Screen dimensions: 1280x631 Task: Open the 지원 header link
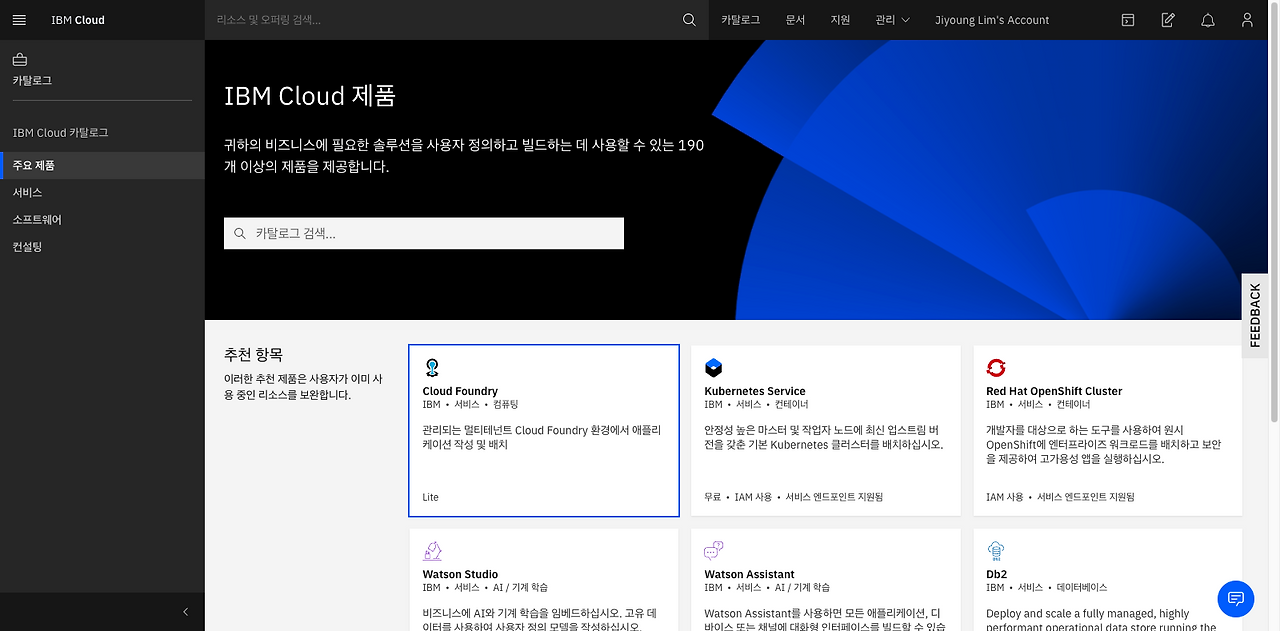click(840, 20)
